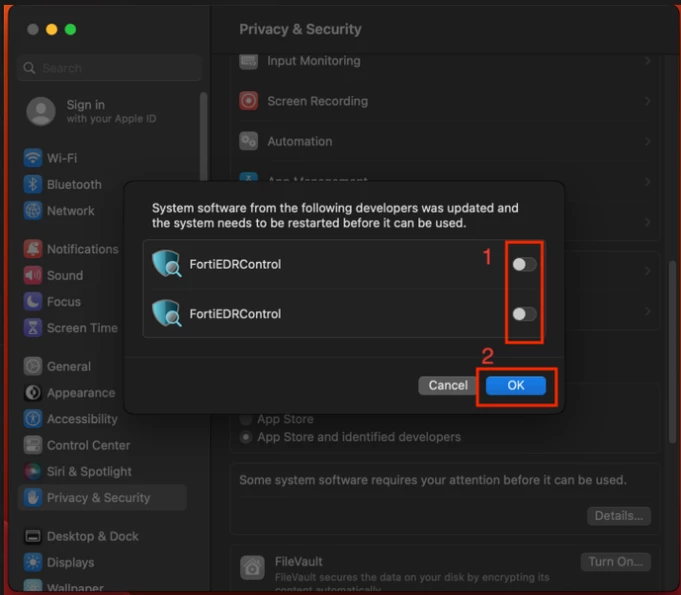Viewport: 681px width, 595px height.
Task: Open Accessibility settings icon
Action: [33, 419]
